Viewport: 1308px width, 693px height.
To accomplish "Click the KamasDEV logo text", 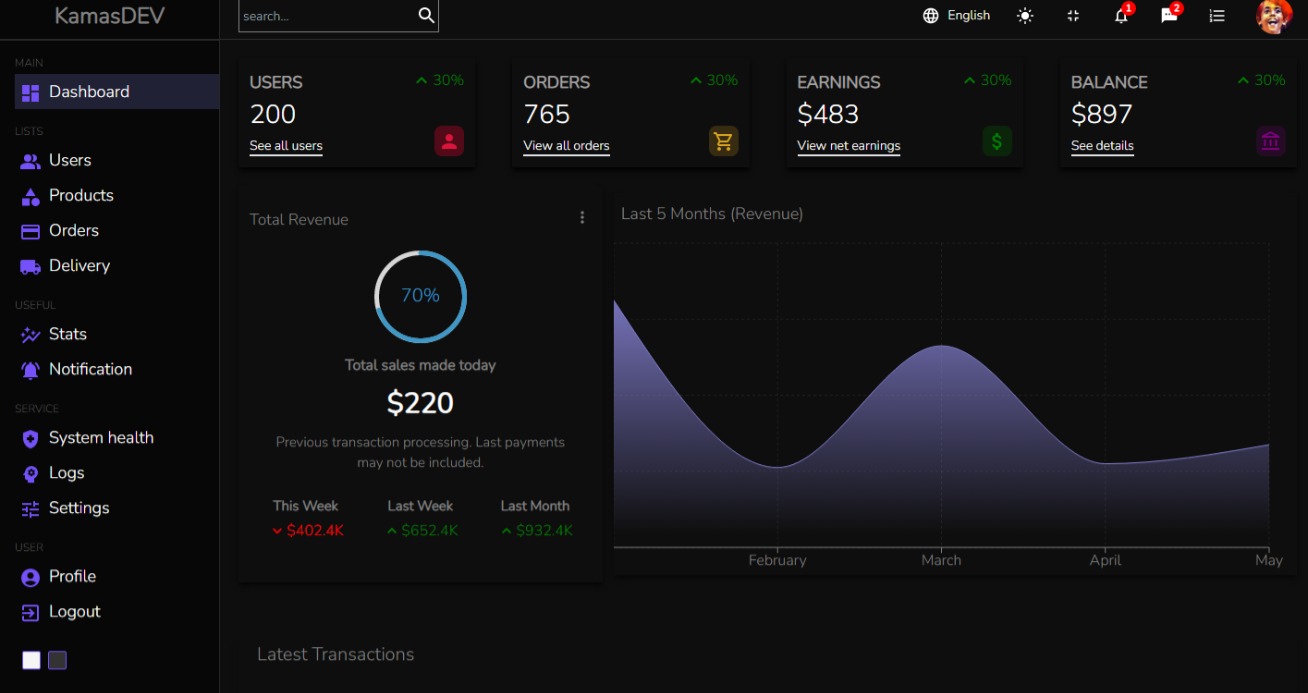I will 110,16.
